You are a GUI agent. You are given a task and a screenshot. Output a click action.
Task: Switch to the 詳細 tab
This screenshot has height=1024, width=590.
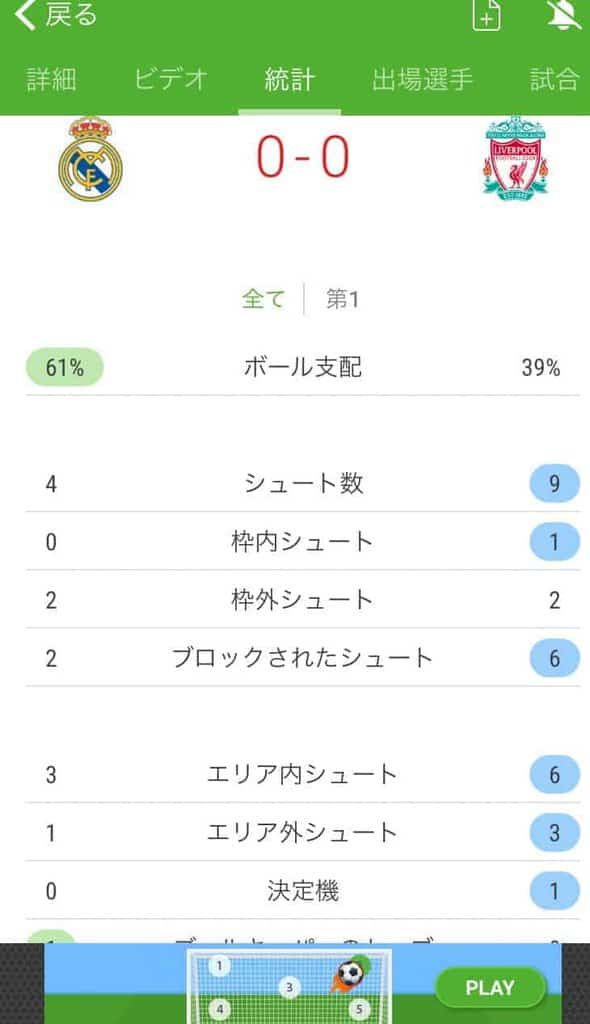52,80
